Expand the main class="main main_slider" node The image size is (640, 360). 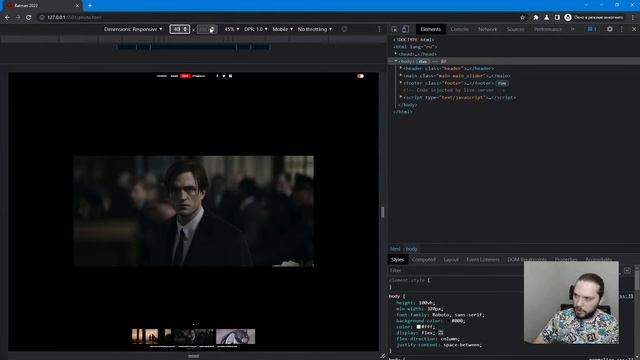tap(401, 76)
